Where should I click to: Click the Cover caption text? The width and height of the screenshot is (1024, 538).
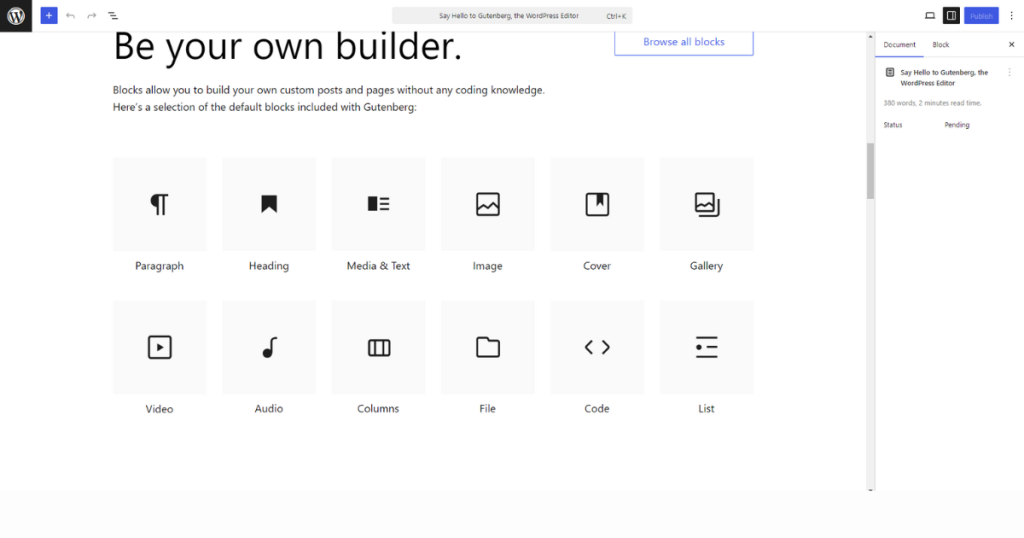coord(597,266)
